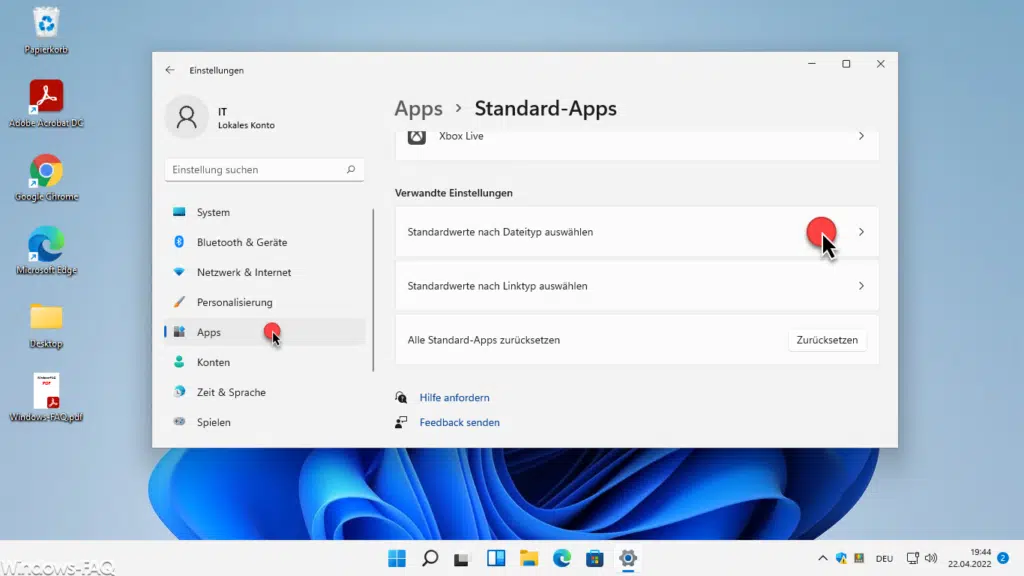Viewport: 1024px width, 576px height.
Task: Click the Hilfe anfordern question mark icon
Action: click(401, 397)
